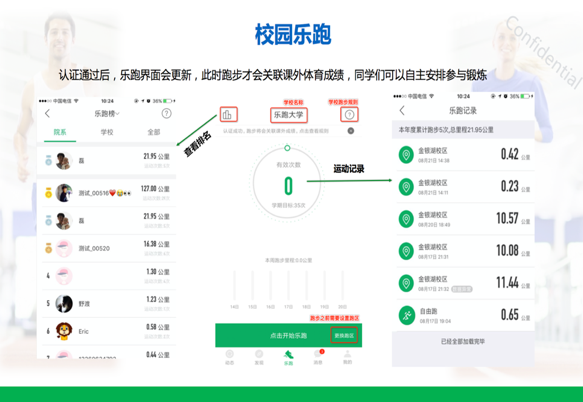Switch to the 学校 ranking tab

107,132
